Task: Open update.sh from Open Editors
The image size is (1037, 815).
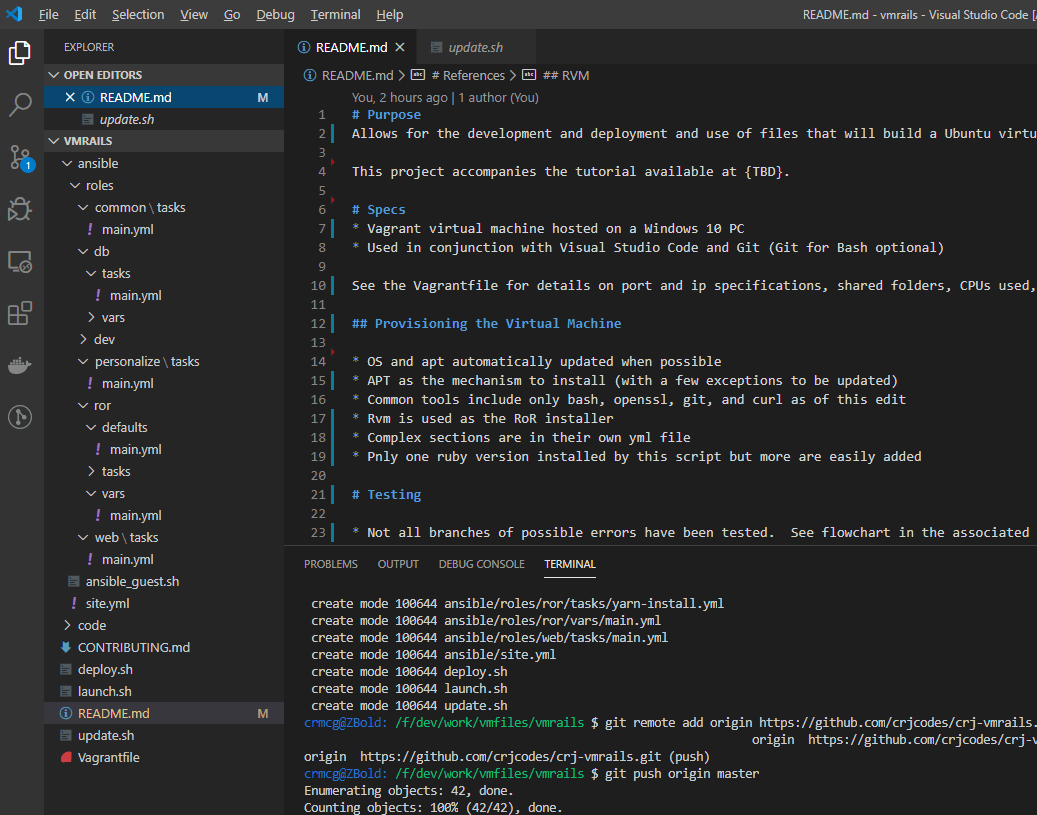Action: tap(164, 119)
